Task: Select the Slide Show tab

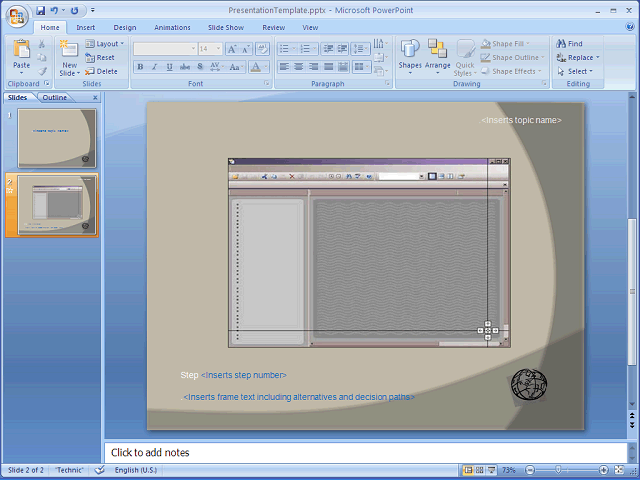Action: coord(226,27)
